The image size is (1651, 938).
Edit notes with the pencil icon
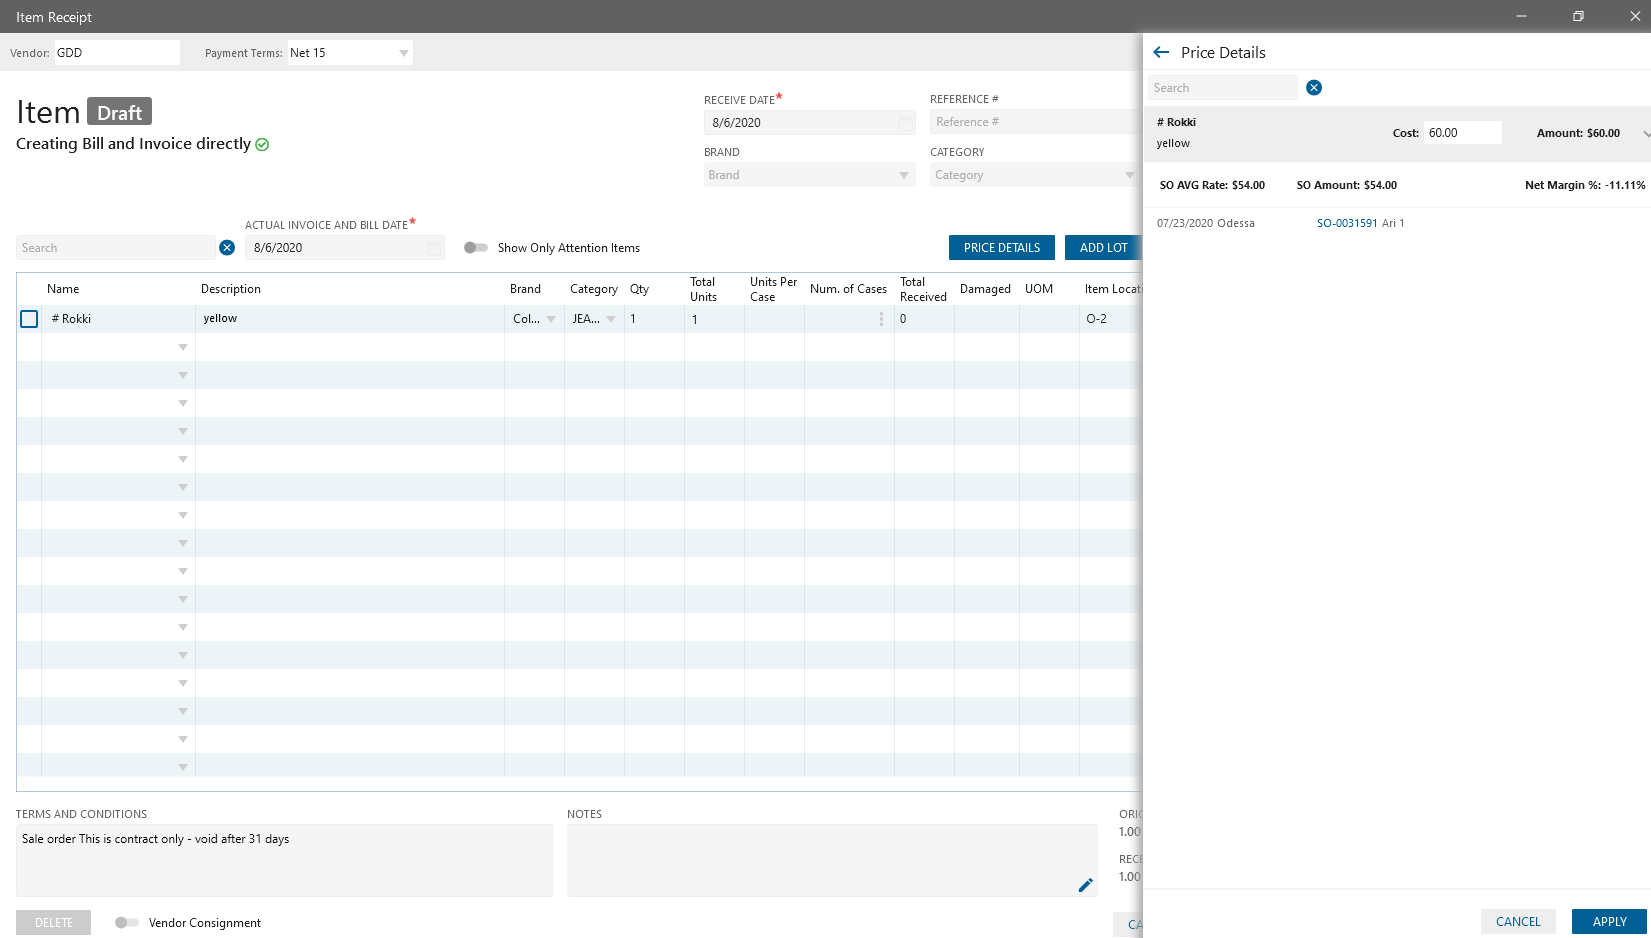[x=1085, y=885]
